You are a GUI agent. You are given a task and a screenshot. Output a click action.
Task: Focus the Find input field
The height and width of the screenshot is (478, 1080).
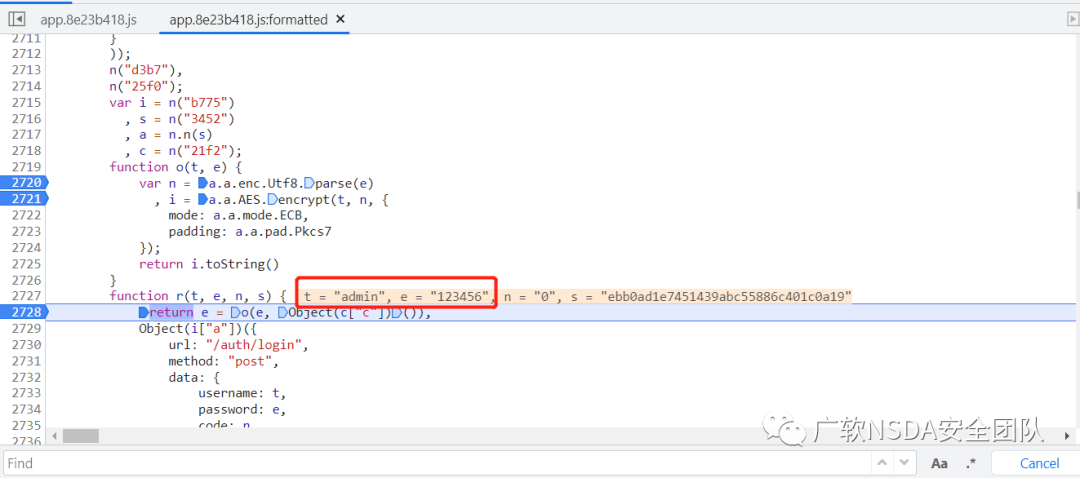(435, 464)
